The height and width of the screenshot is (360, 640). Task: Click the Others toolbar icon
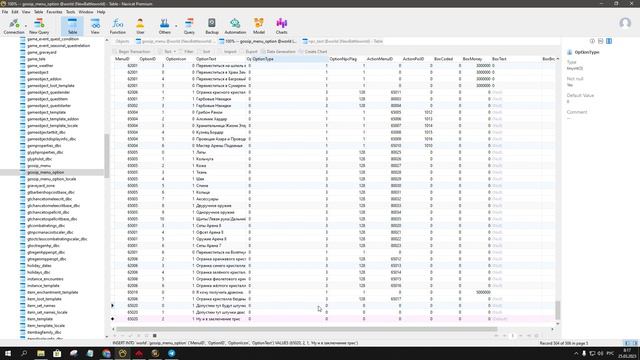tap(164, 26)
